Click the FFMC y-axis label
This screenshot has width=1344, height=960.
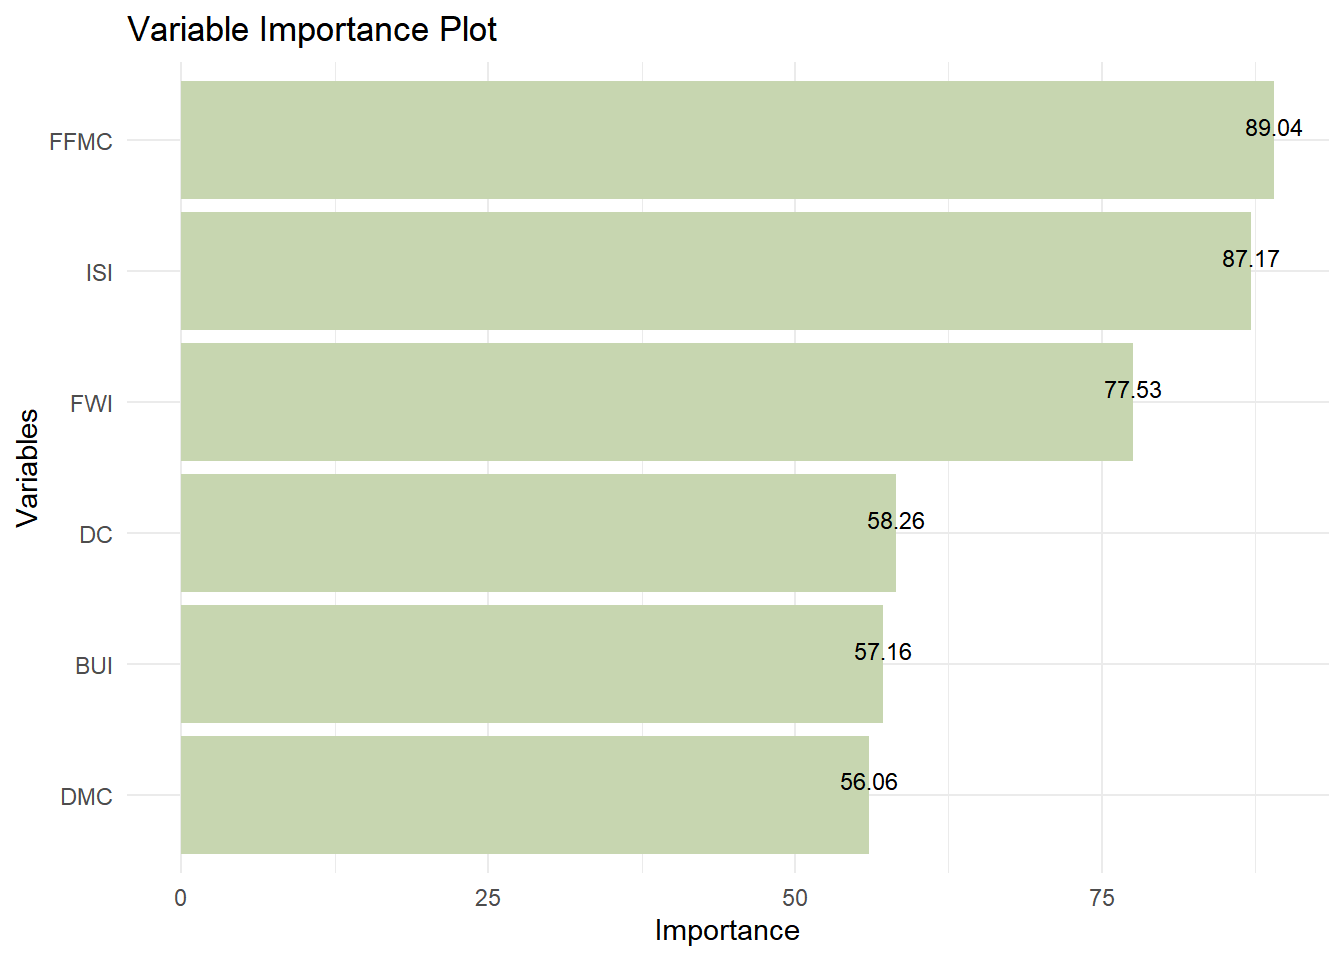point(81,142)
